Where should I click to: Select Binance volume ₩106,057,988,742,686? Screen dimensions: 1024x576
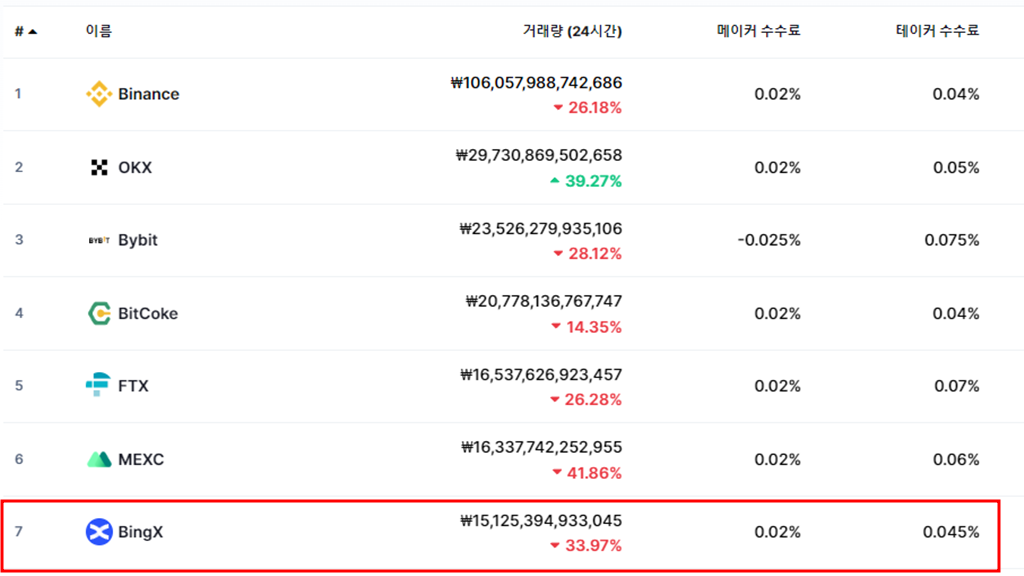click(x=536, y=83)
